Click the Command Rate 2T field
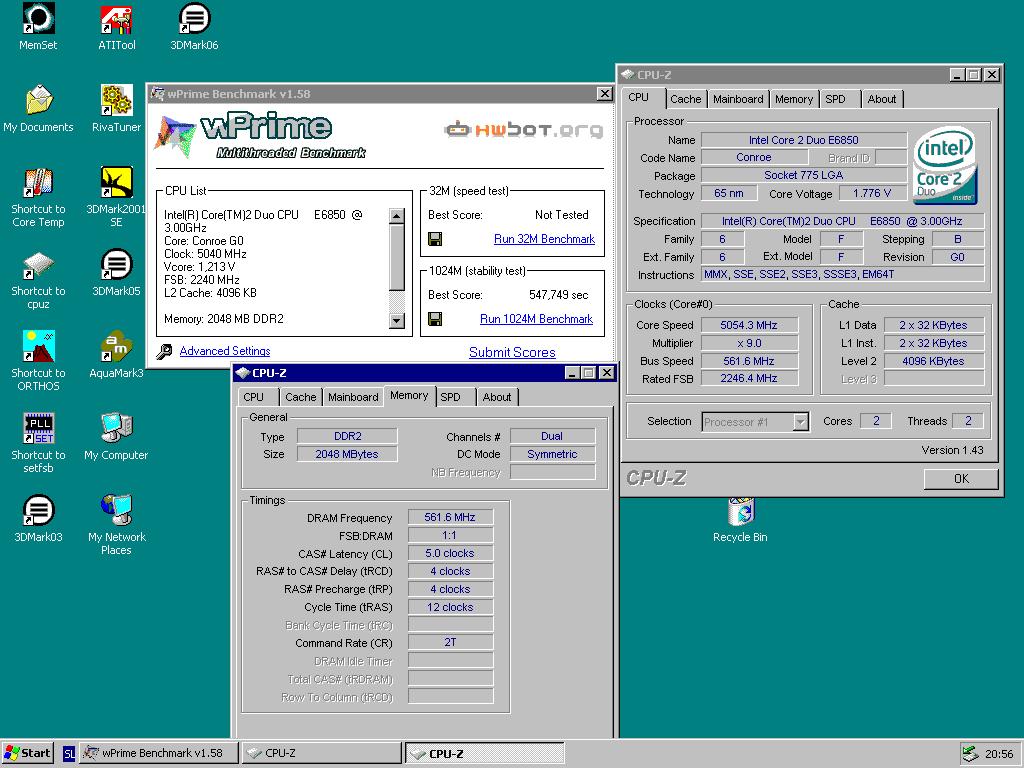Viewport: 1024px width, 768px height. (450, 643)
